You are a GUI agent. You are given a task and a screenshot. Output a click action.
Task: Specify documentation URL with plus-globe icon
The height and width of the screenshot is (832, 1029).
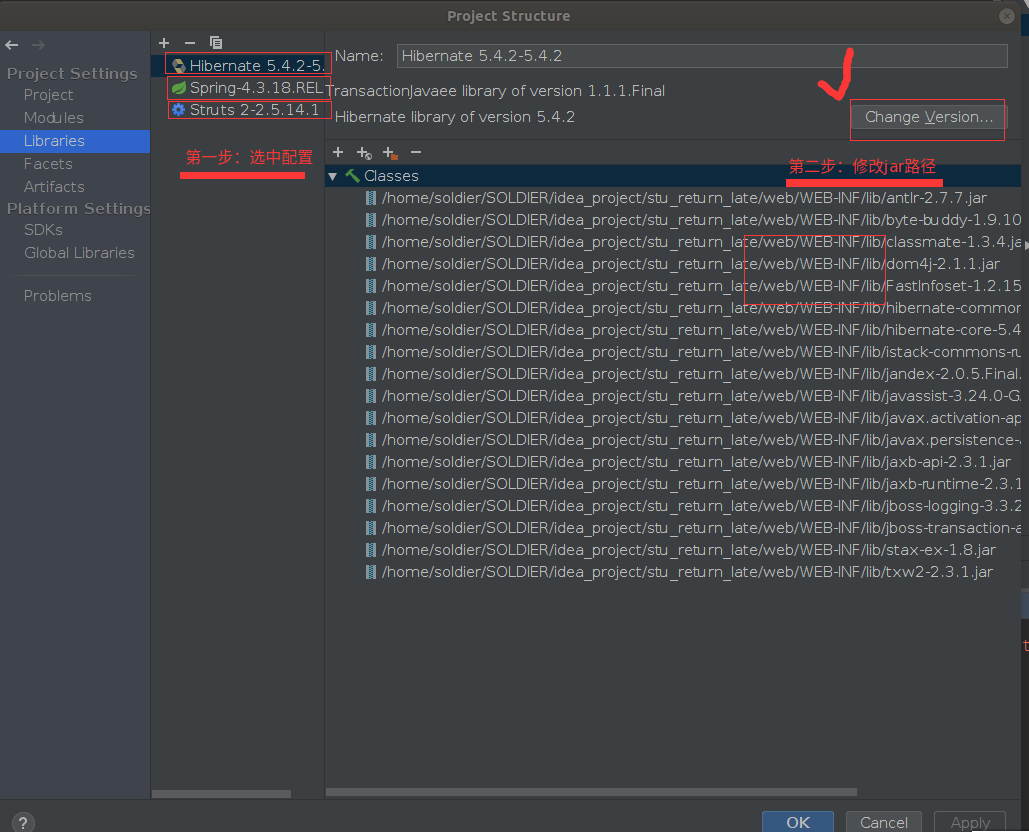[x=364, y=153]
